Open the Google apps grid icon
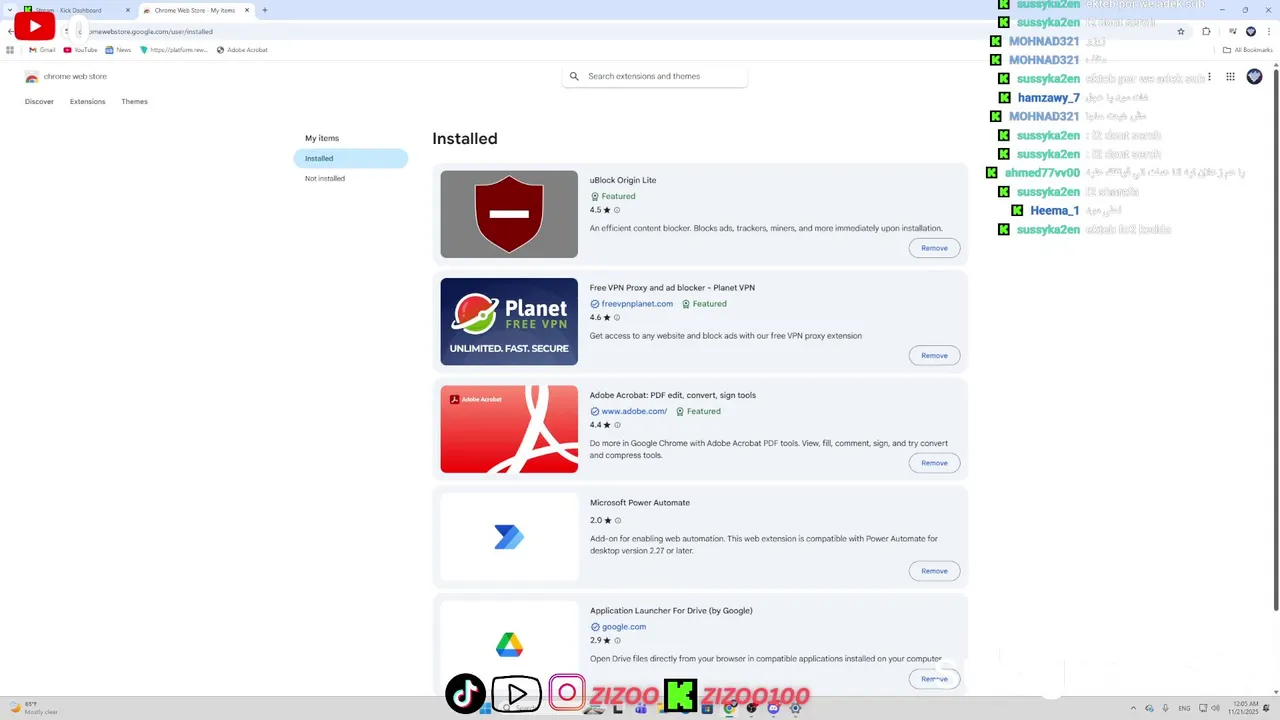 1230,76
